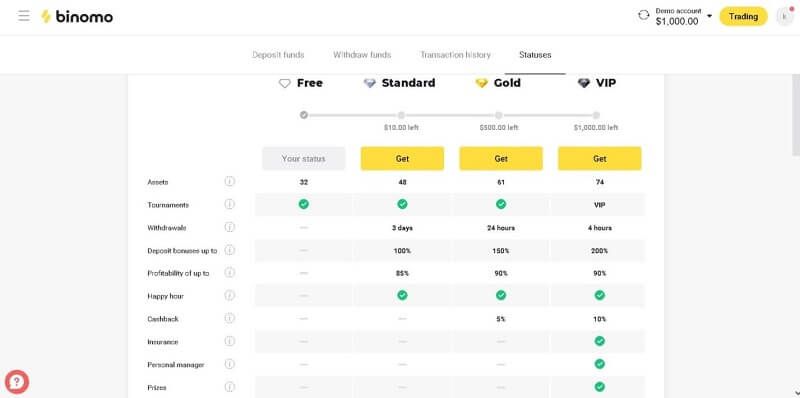The image size is (800, 398).
Task: Click Standard column Happy hour checkmark
Action: (x=402, y=295)
